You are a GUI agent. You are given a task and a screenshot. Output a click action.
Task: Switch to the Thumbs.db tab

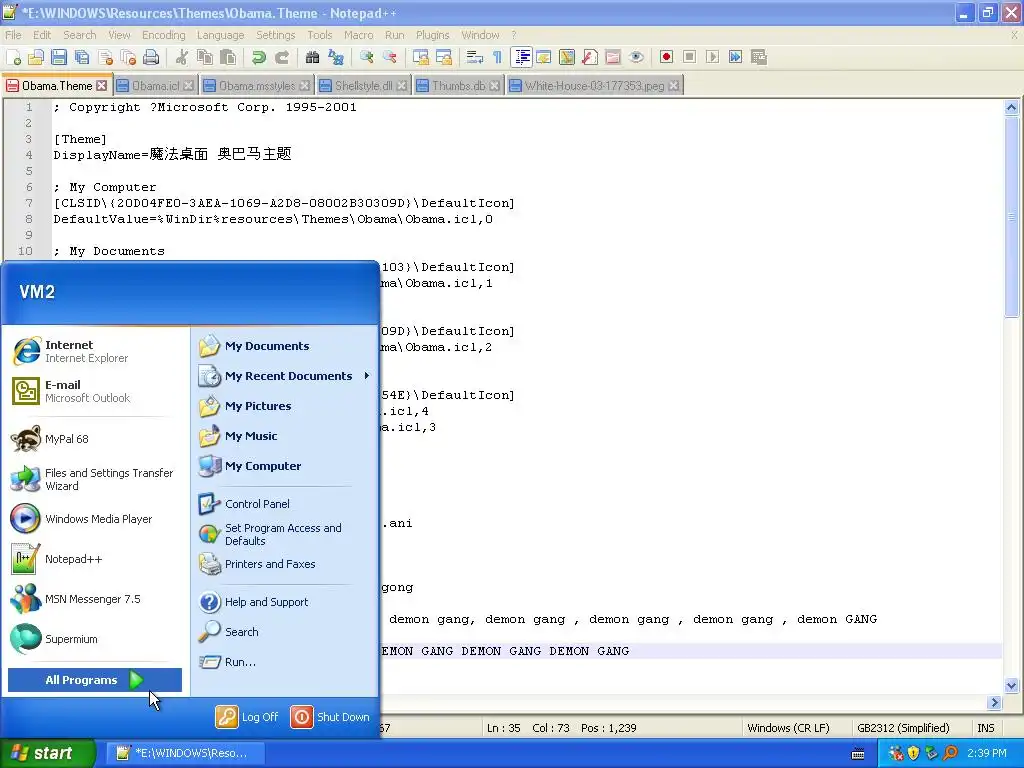pyautogui.click(x=458, y=86)
